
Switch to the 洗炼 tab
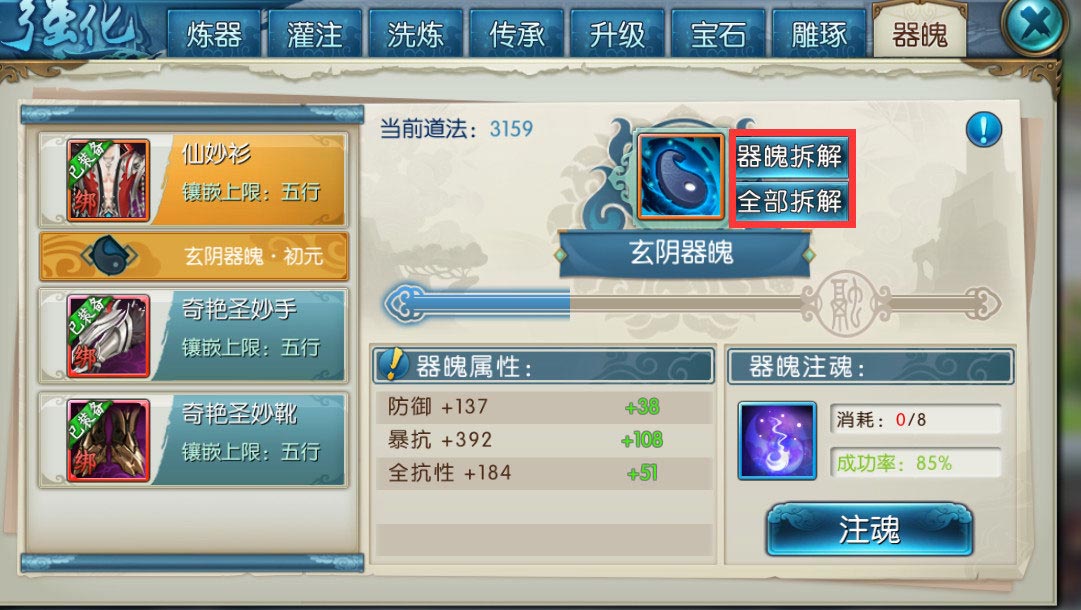tap(415, 34)
